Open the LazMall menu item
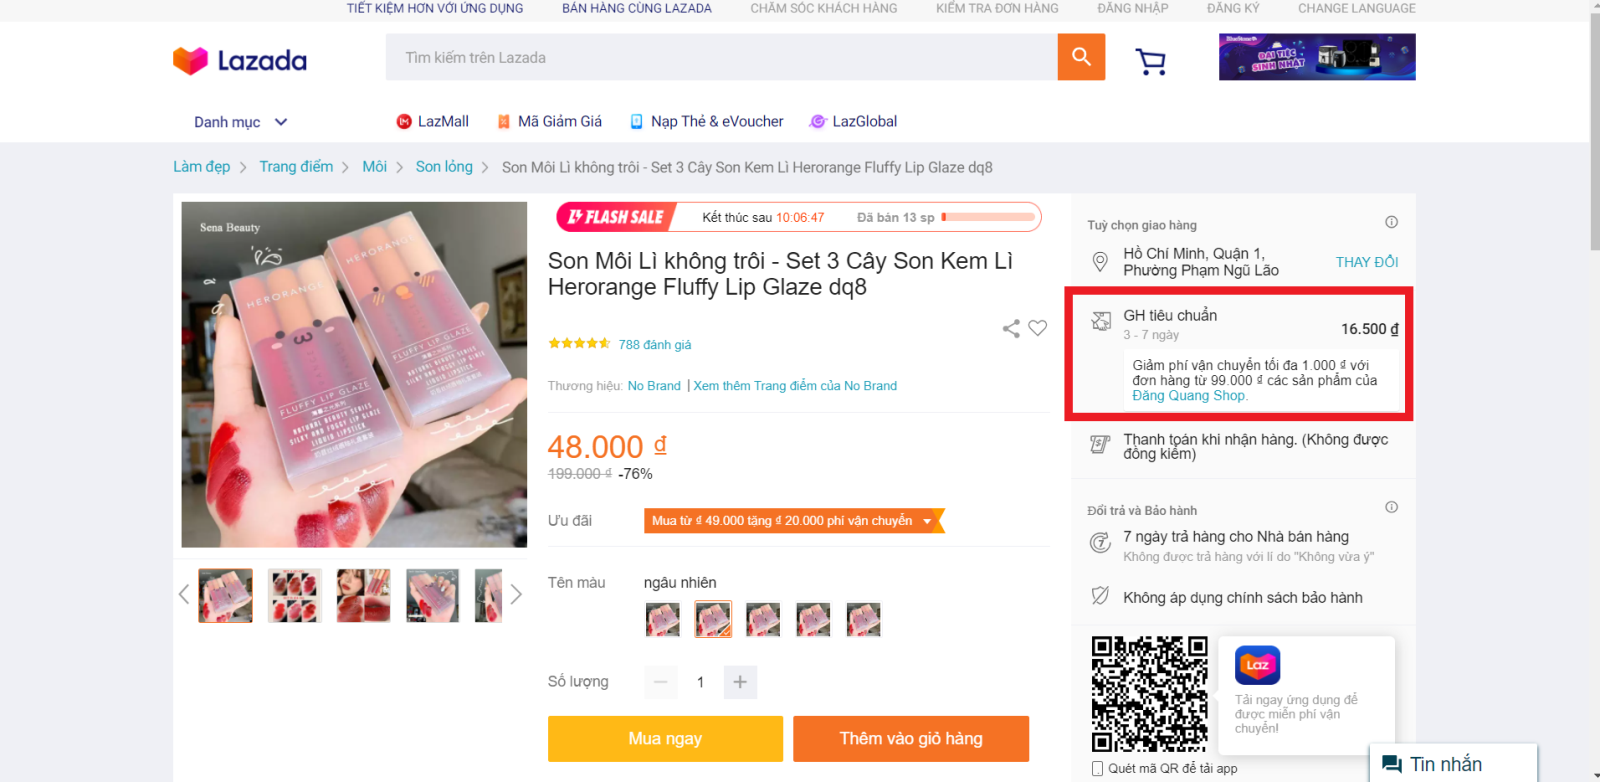 [432, 122]
